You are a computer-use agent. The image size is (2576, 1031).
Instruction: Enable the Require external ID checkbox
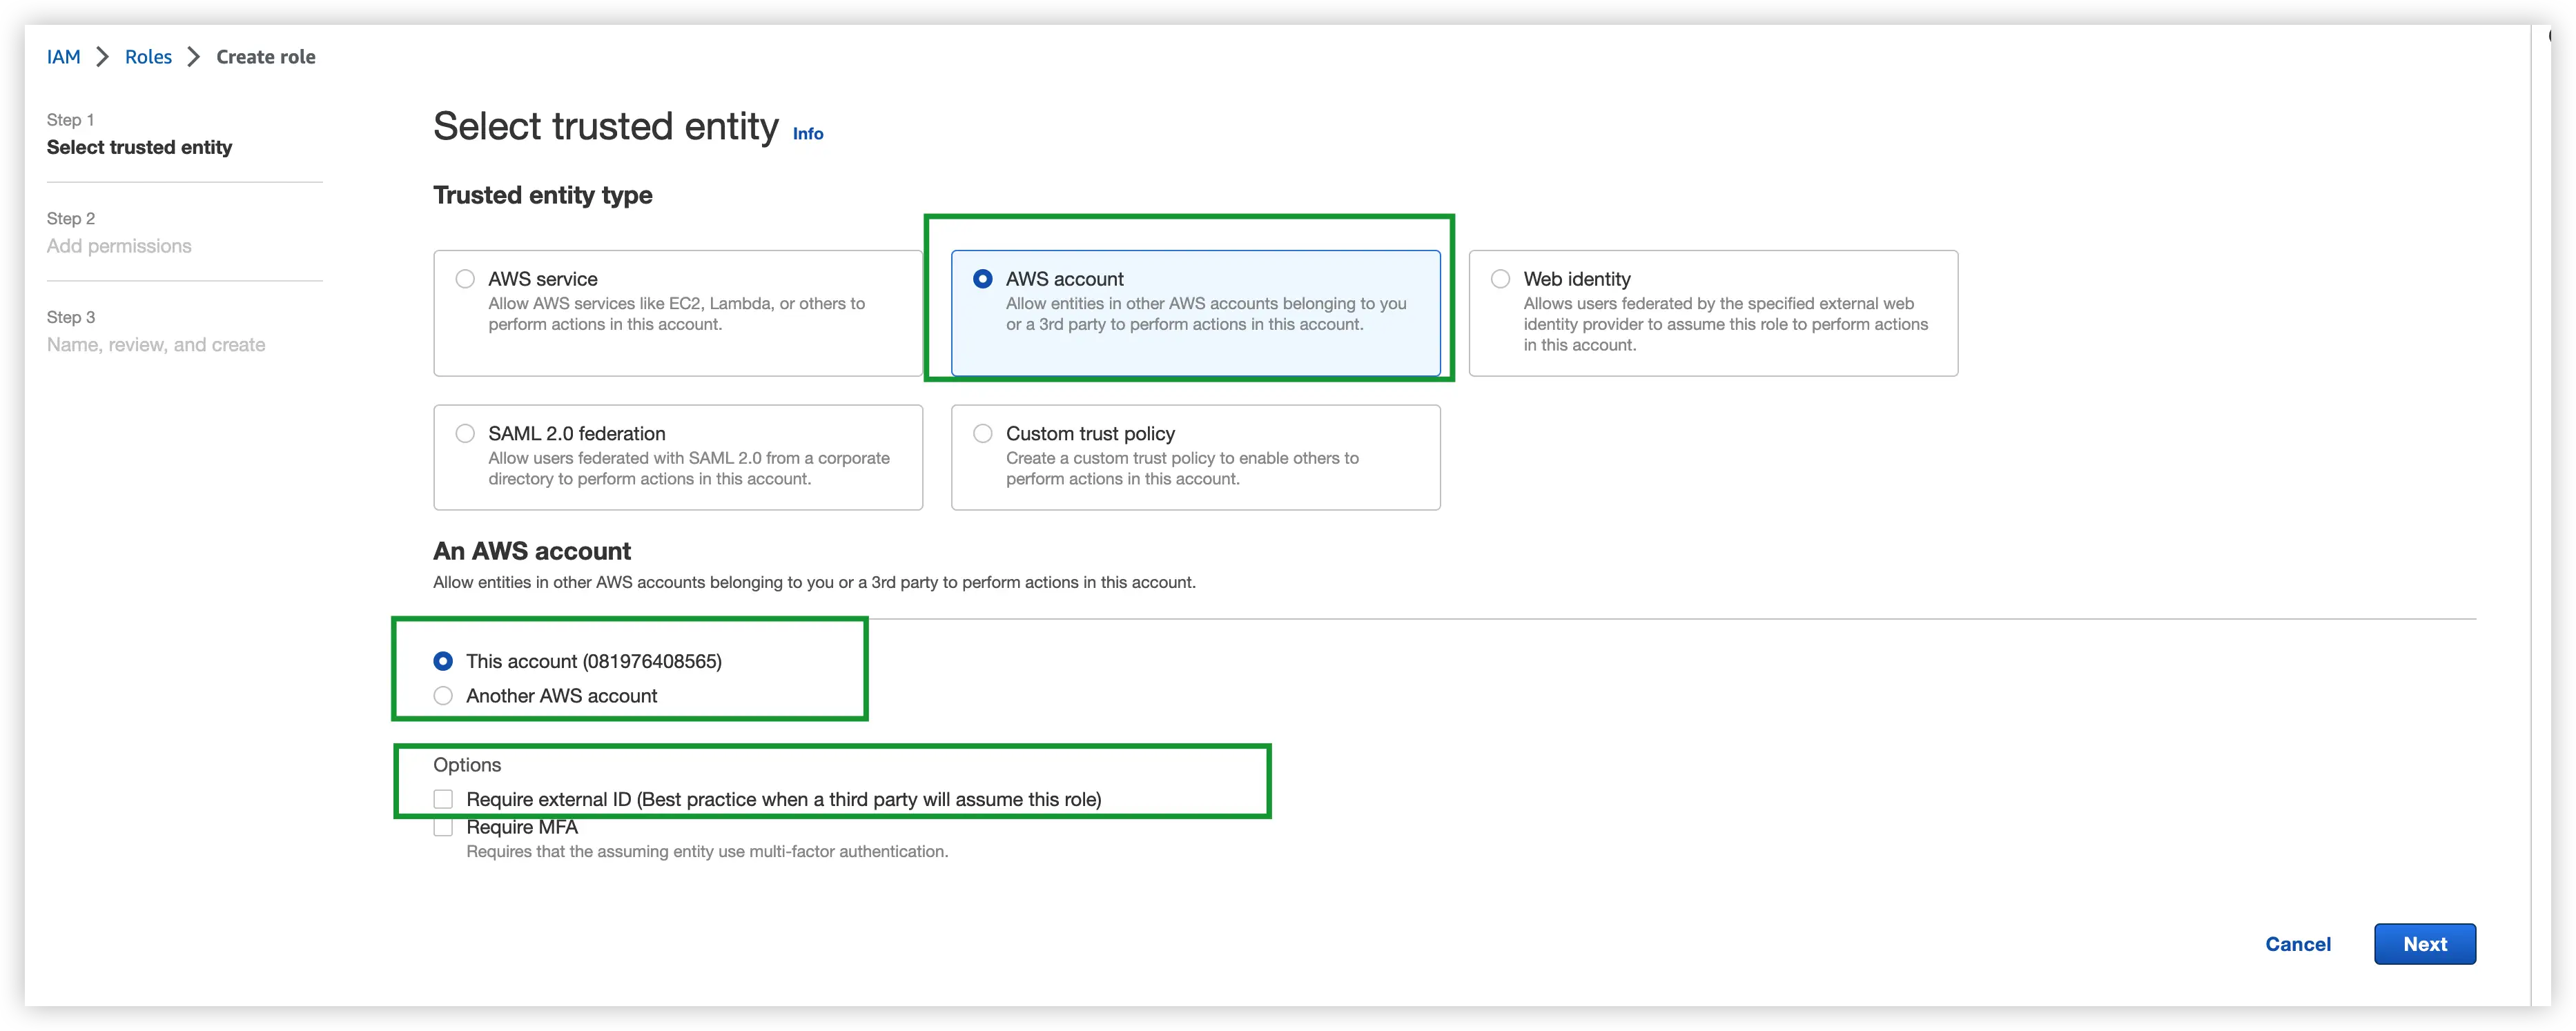[x=443, y=799]
